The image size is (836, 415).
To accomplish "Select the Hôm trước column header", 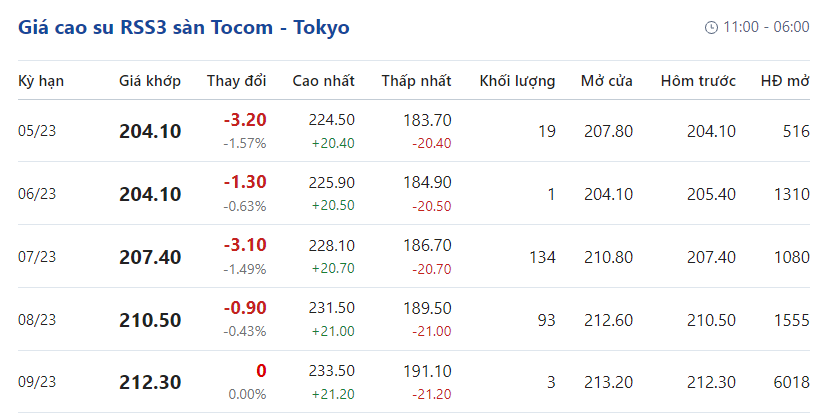I will [698, 81].
